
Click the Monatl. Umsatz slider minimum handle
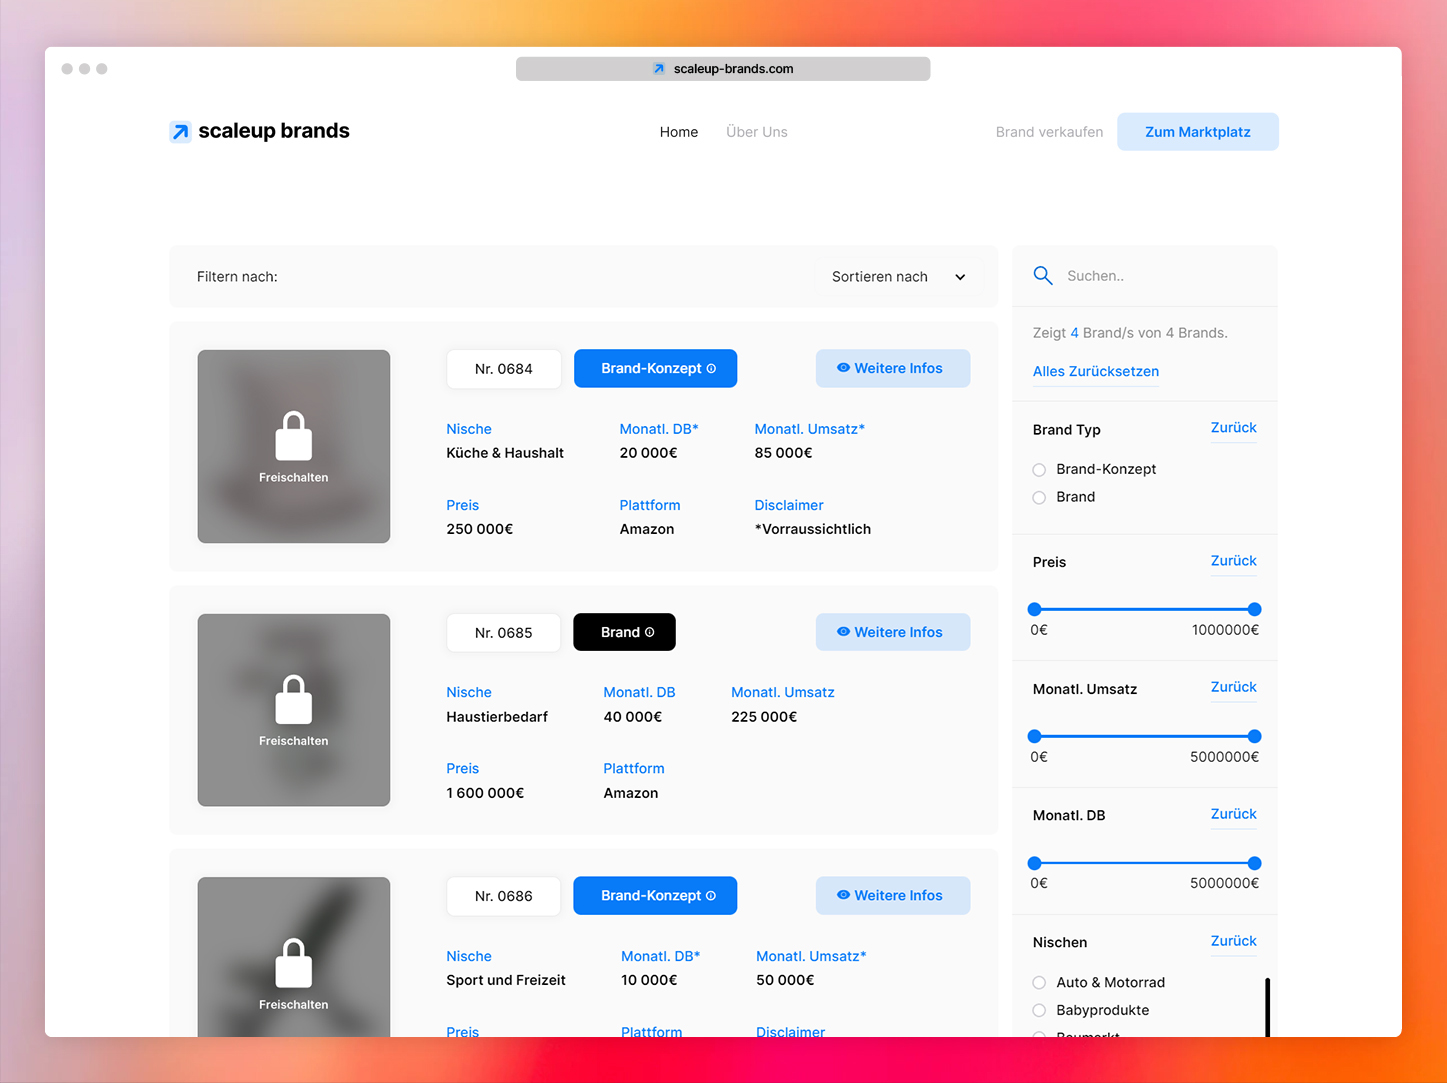[1035, 736]
